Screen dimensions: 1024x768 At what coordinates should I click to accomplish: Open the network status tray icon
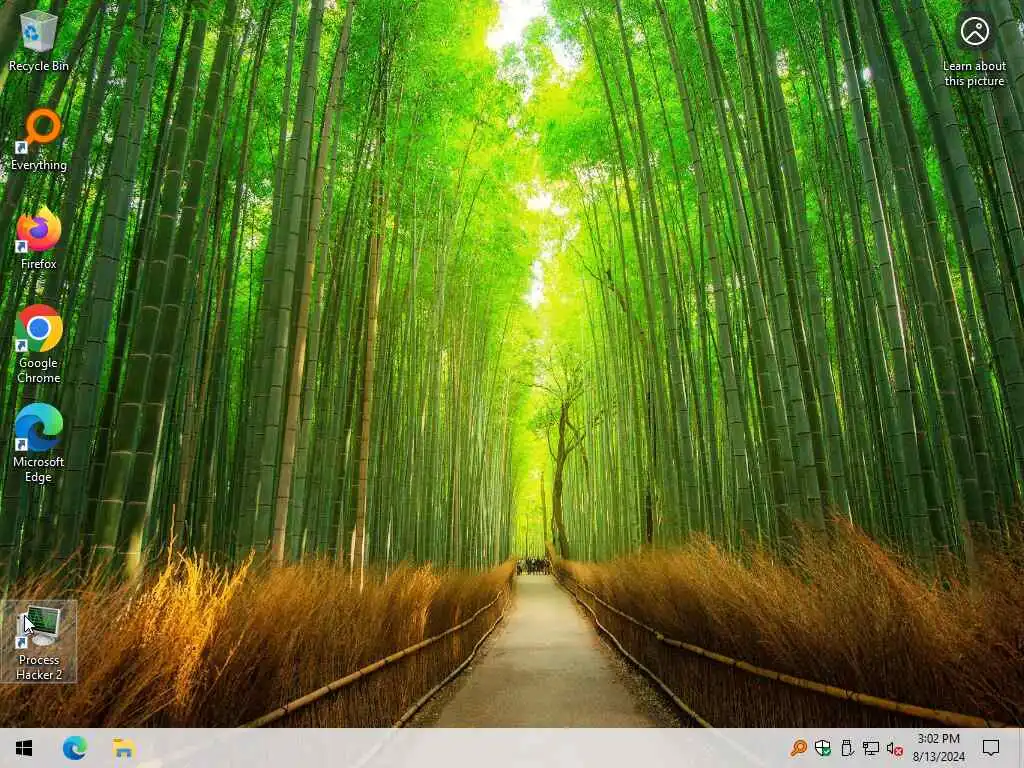(x=871, y=748)
